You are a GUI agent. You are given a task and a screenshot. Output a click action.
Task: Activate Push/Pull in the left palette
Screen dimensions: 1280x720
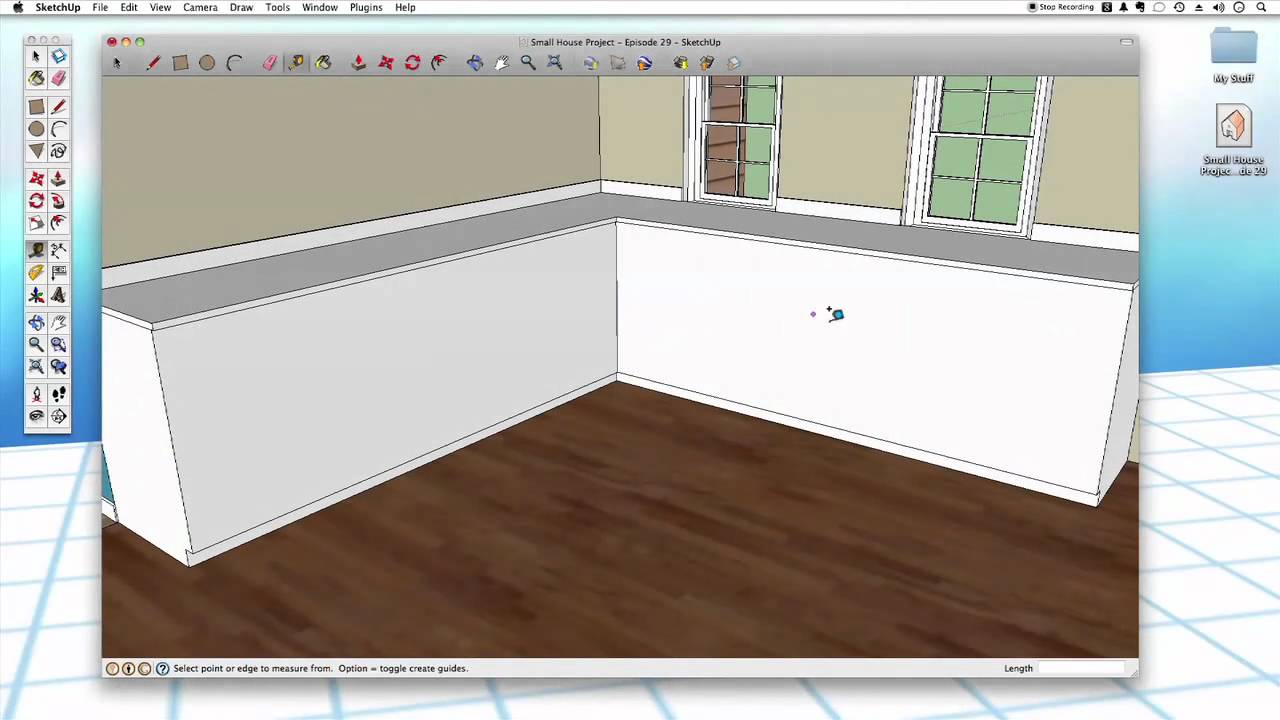(x=59, y=179)
